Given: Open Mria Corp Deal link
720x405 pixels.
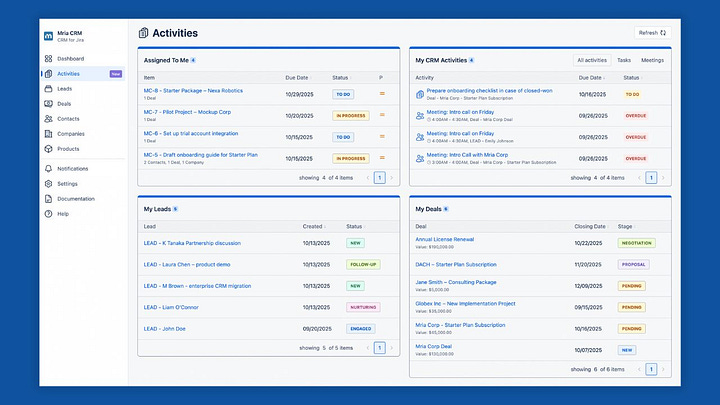Looking at the screenshot, I should tap(433, 346).
